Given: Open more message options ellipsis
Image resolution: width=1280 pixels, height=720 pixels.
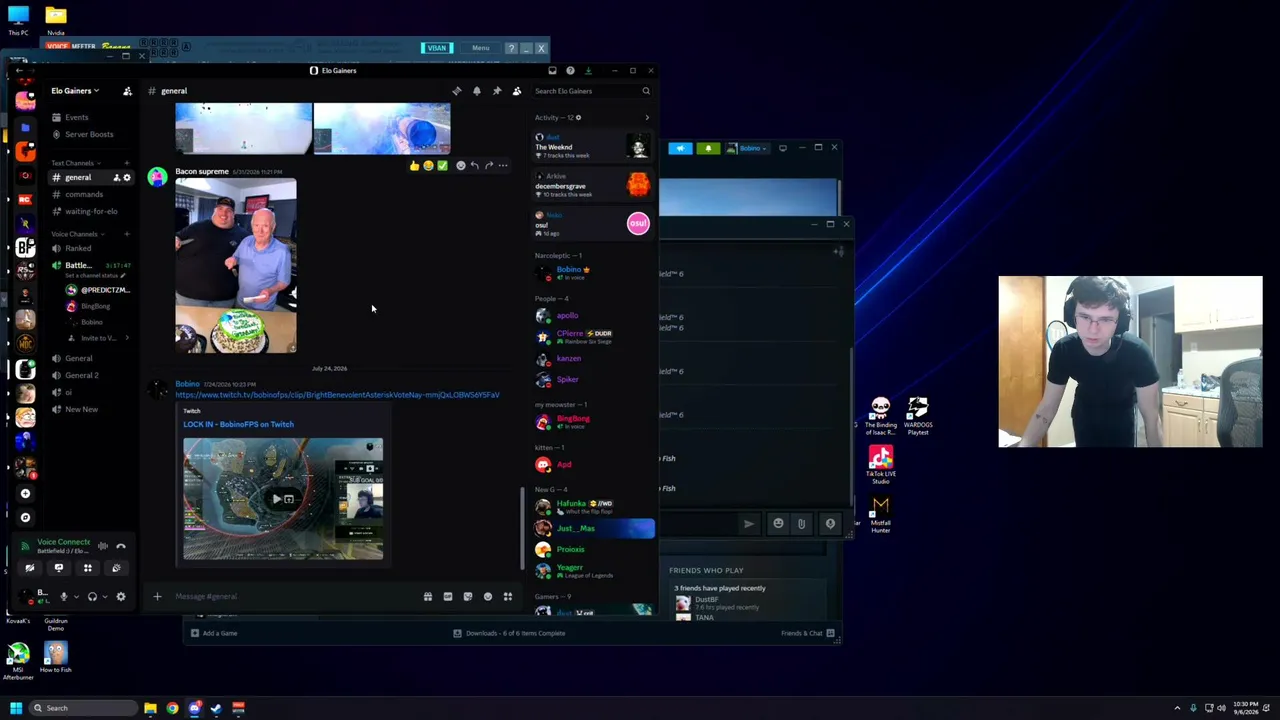Looking at the screenshot, I should (x=503, y=166).
